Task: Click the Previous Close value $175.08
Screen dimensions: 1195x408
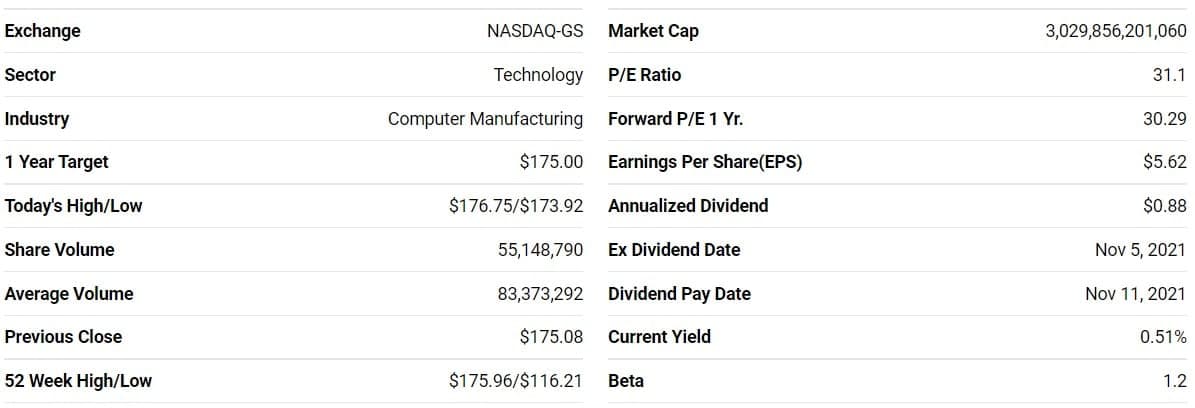Action: tap(551, 337)
